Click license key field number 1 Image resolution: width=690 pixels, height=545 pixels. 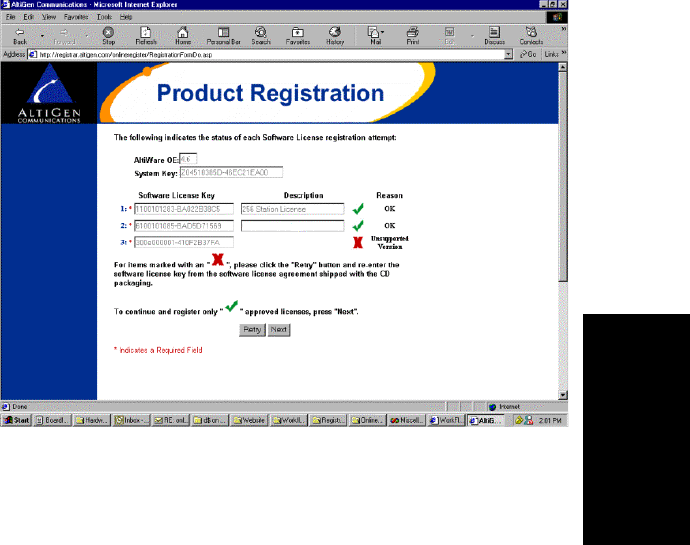click(x=184, y=209)
